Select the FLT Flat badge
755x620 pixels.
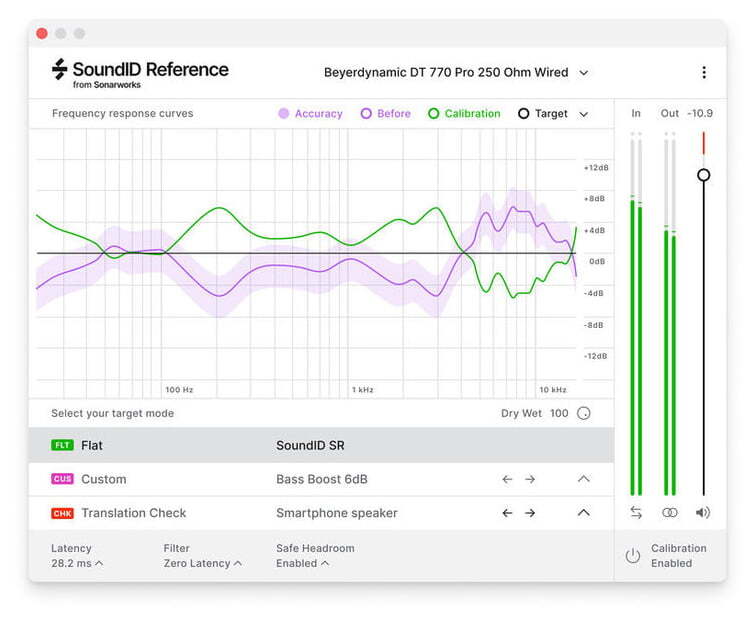[62, 445]
